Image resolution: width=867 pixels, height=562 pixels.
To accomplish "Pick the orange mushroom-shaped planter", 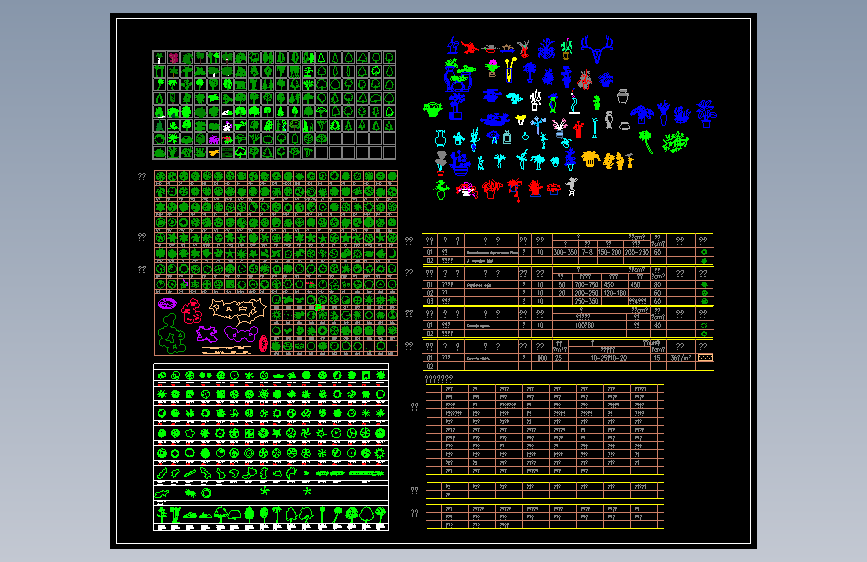I will coord(591,159).
